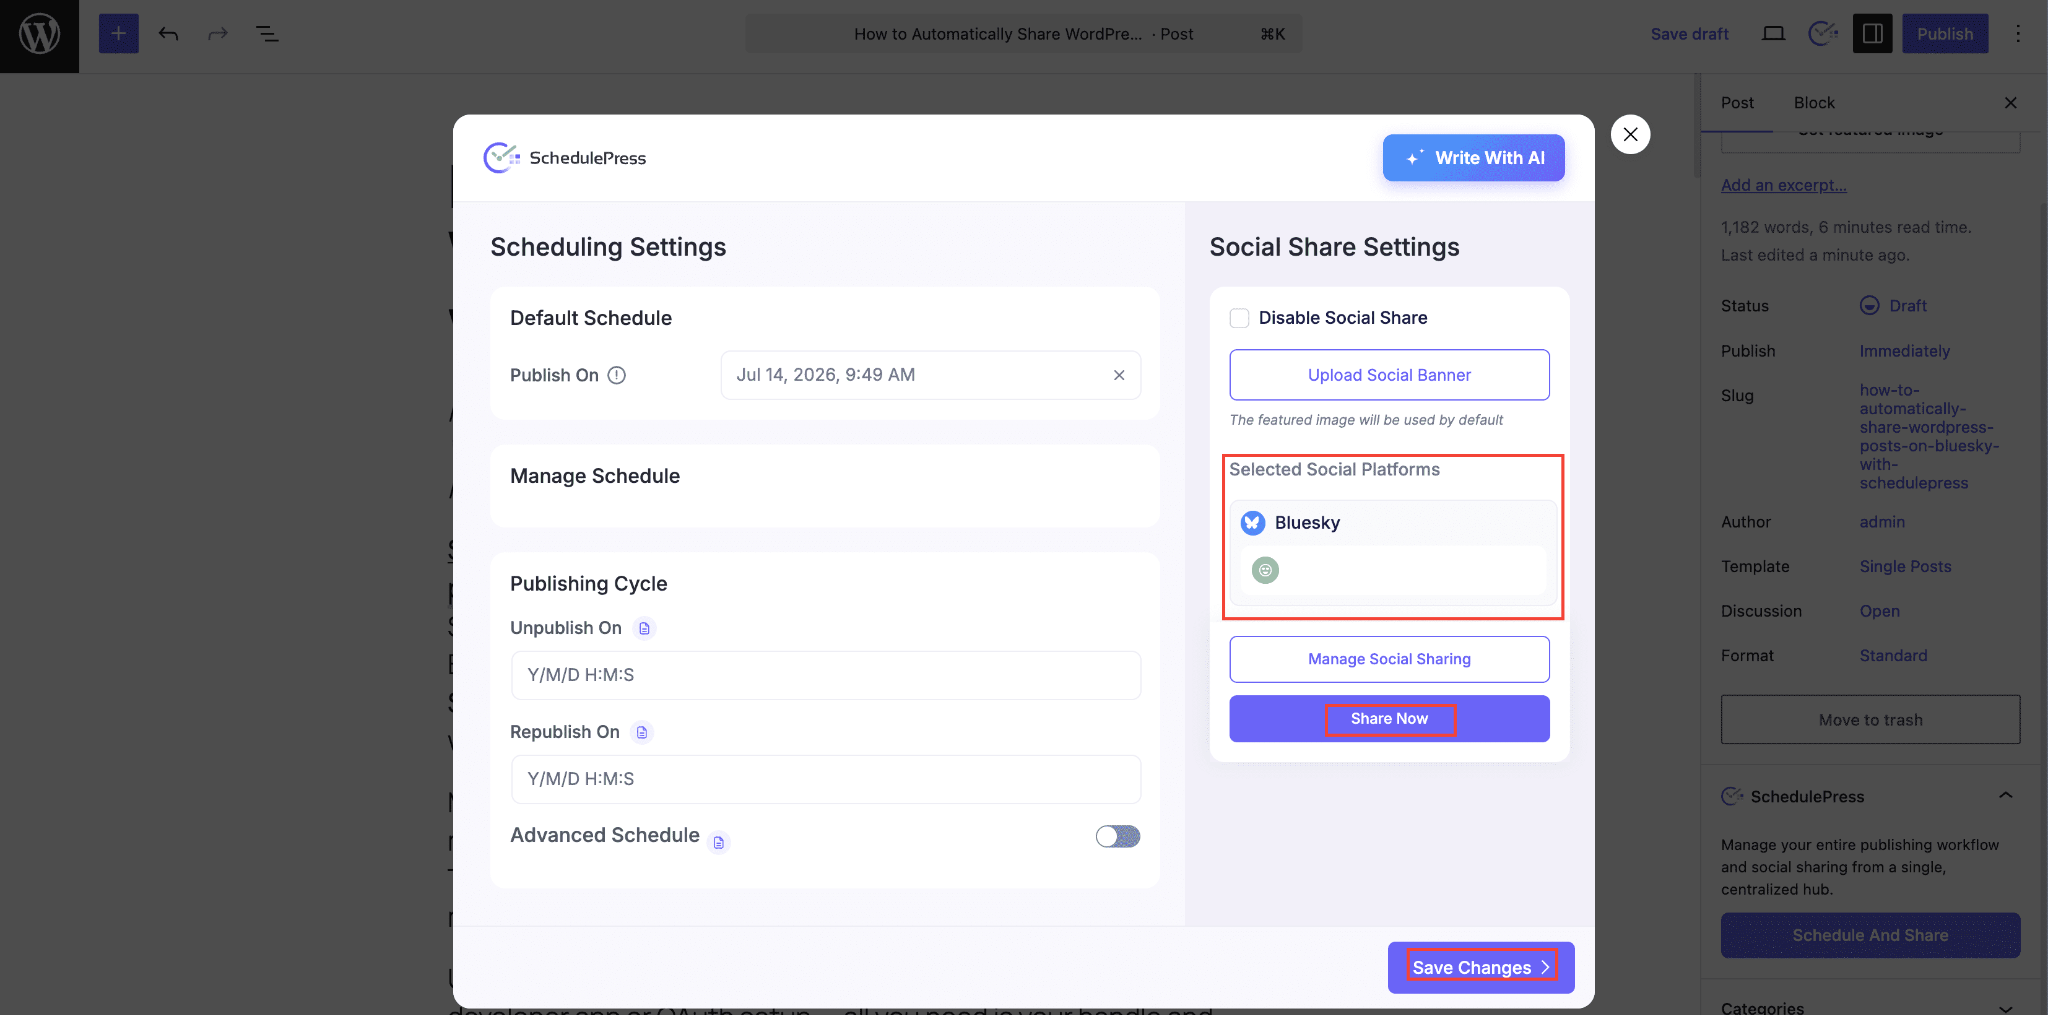Image resolution: width=2048 pixels, height=1015 pixels.
Task: Click the block inserter plus icon
Action: [118, 34]
